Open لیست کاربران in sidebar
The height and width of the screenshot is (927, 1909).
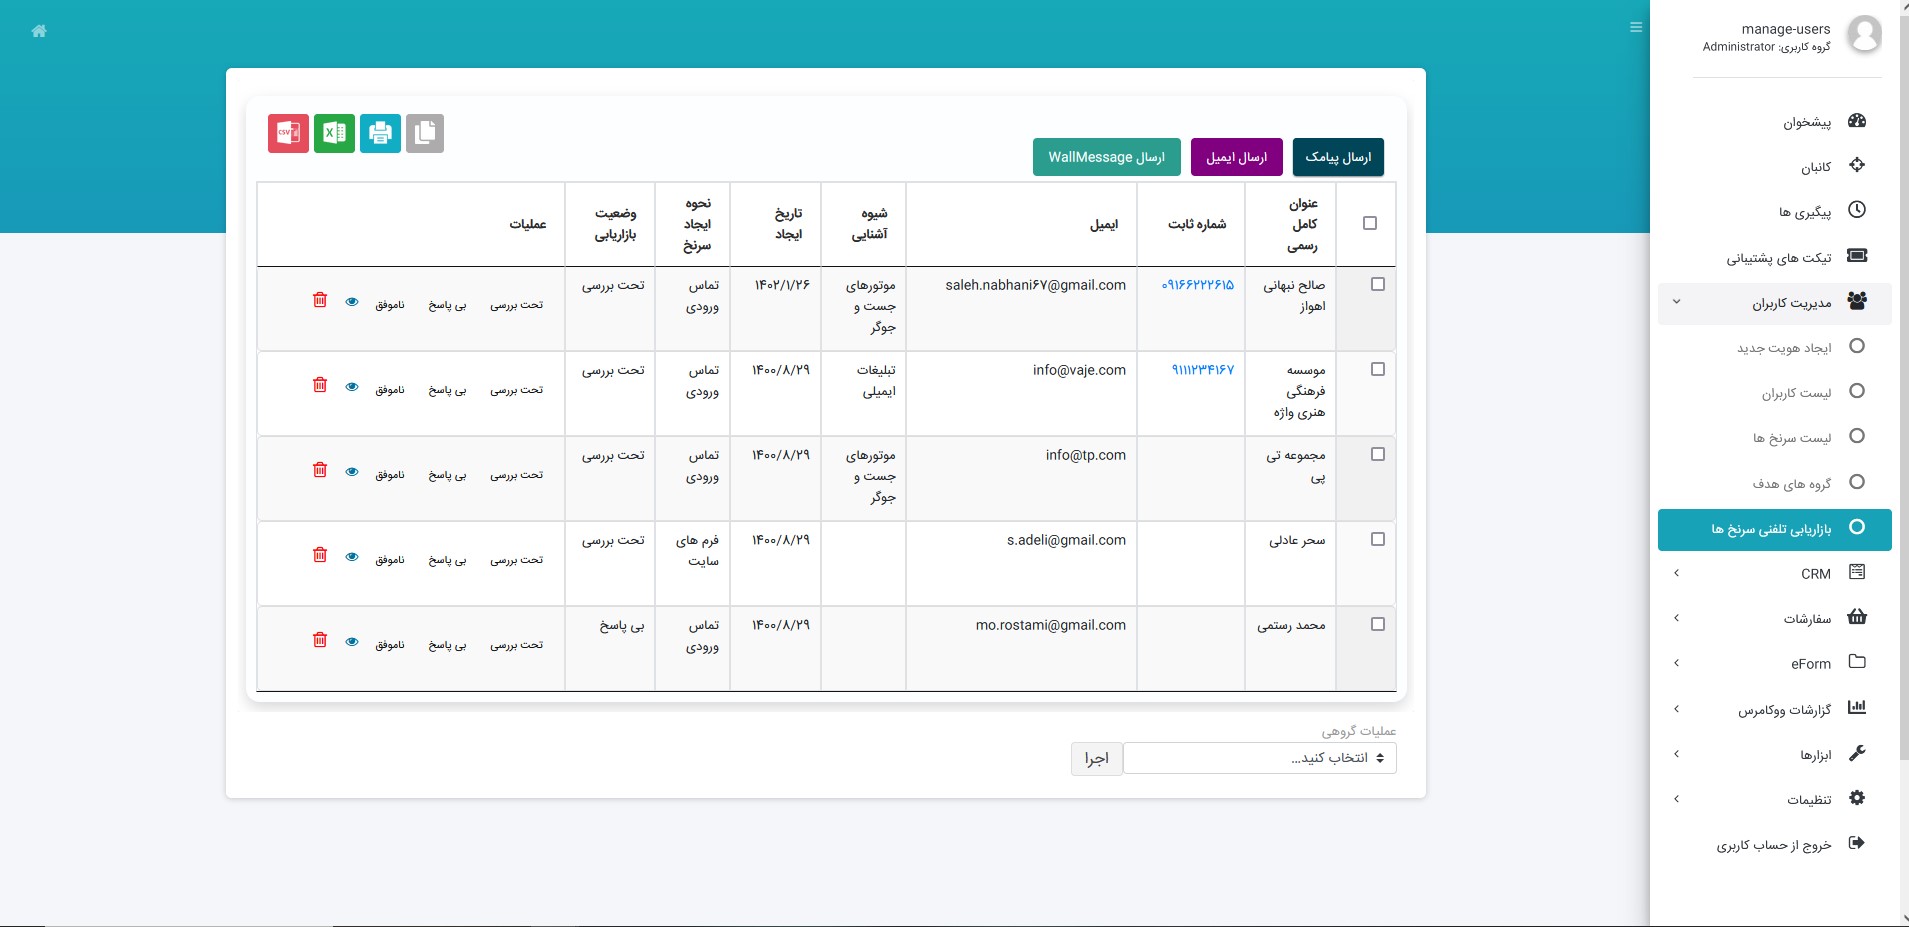pyautogui.click(x=1796, y=393)
